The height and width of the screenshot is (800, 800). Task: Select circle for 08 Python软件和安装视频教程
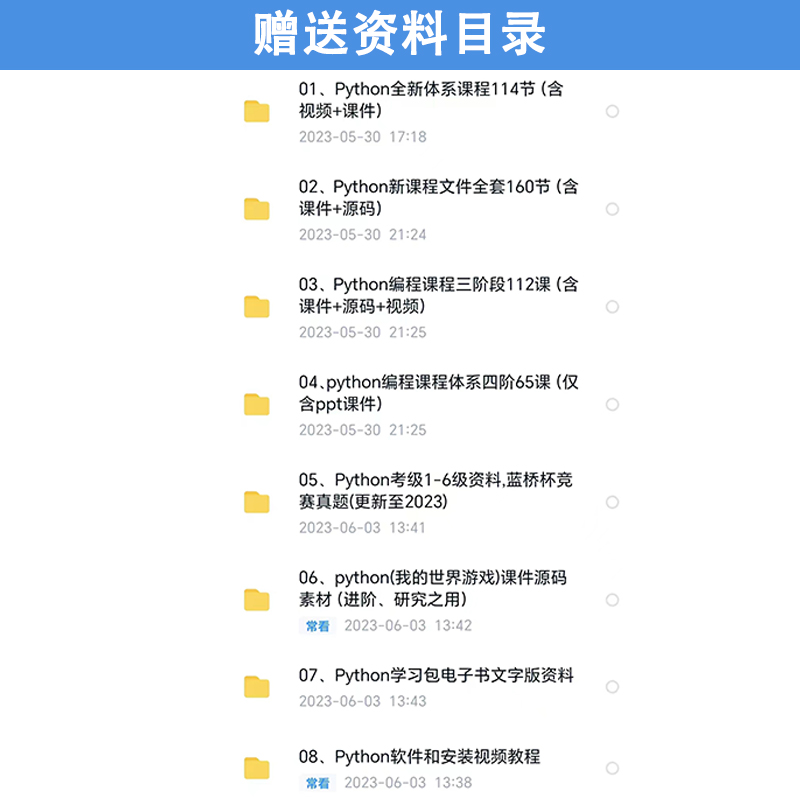click(x=612, y=768)
